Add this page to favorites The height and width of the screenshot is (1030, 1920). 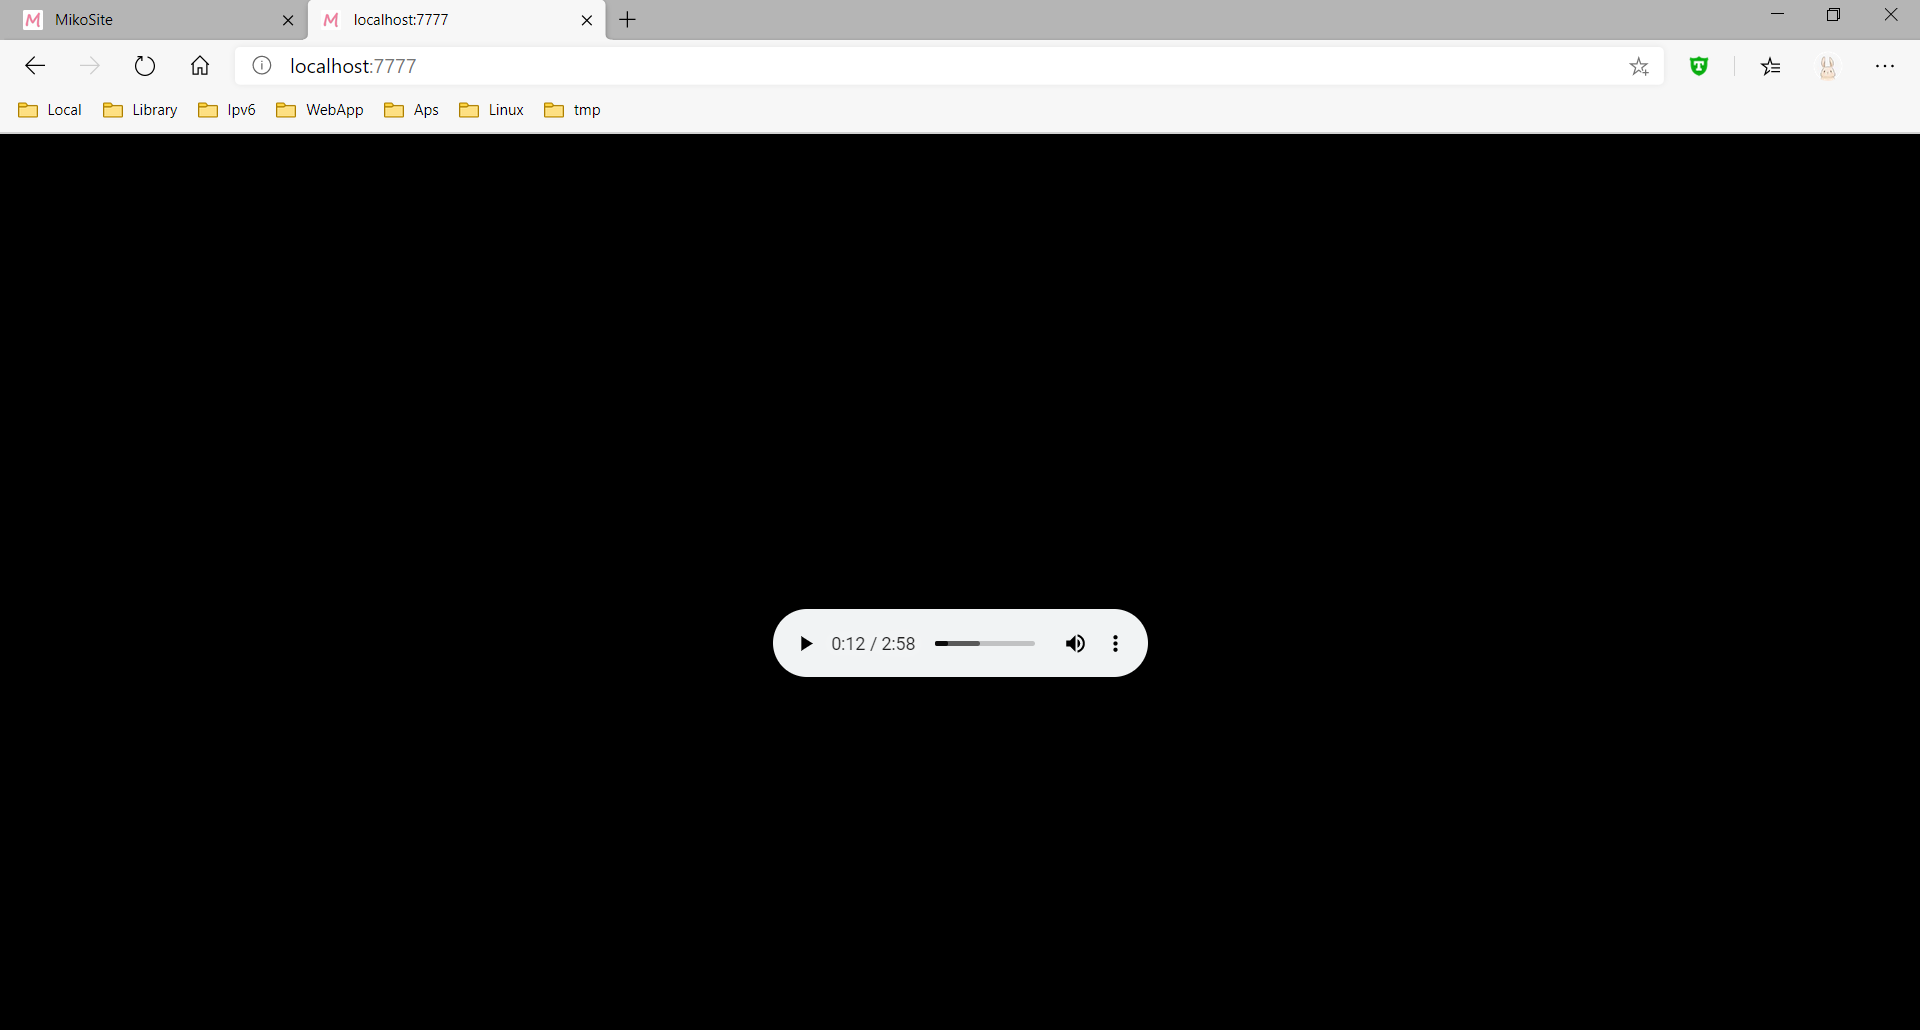click(1639, 66)
